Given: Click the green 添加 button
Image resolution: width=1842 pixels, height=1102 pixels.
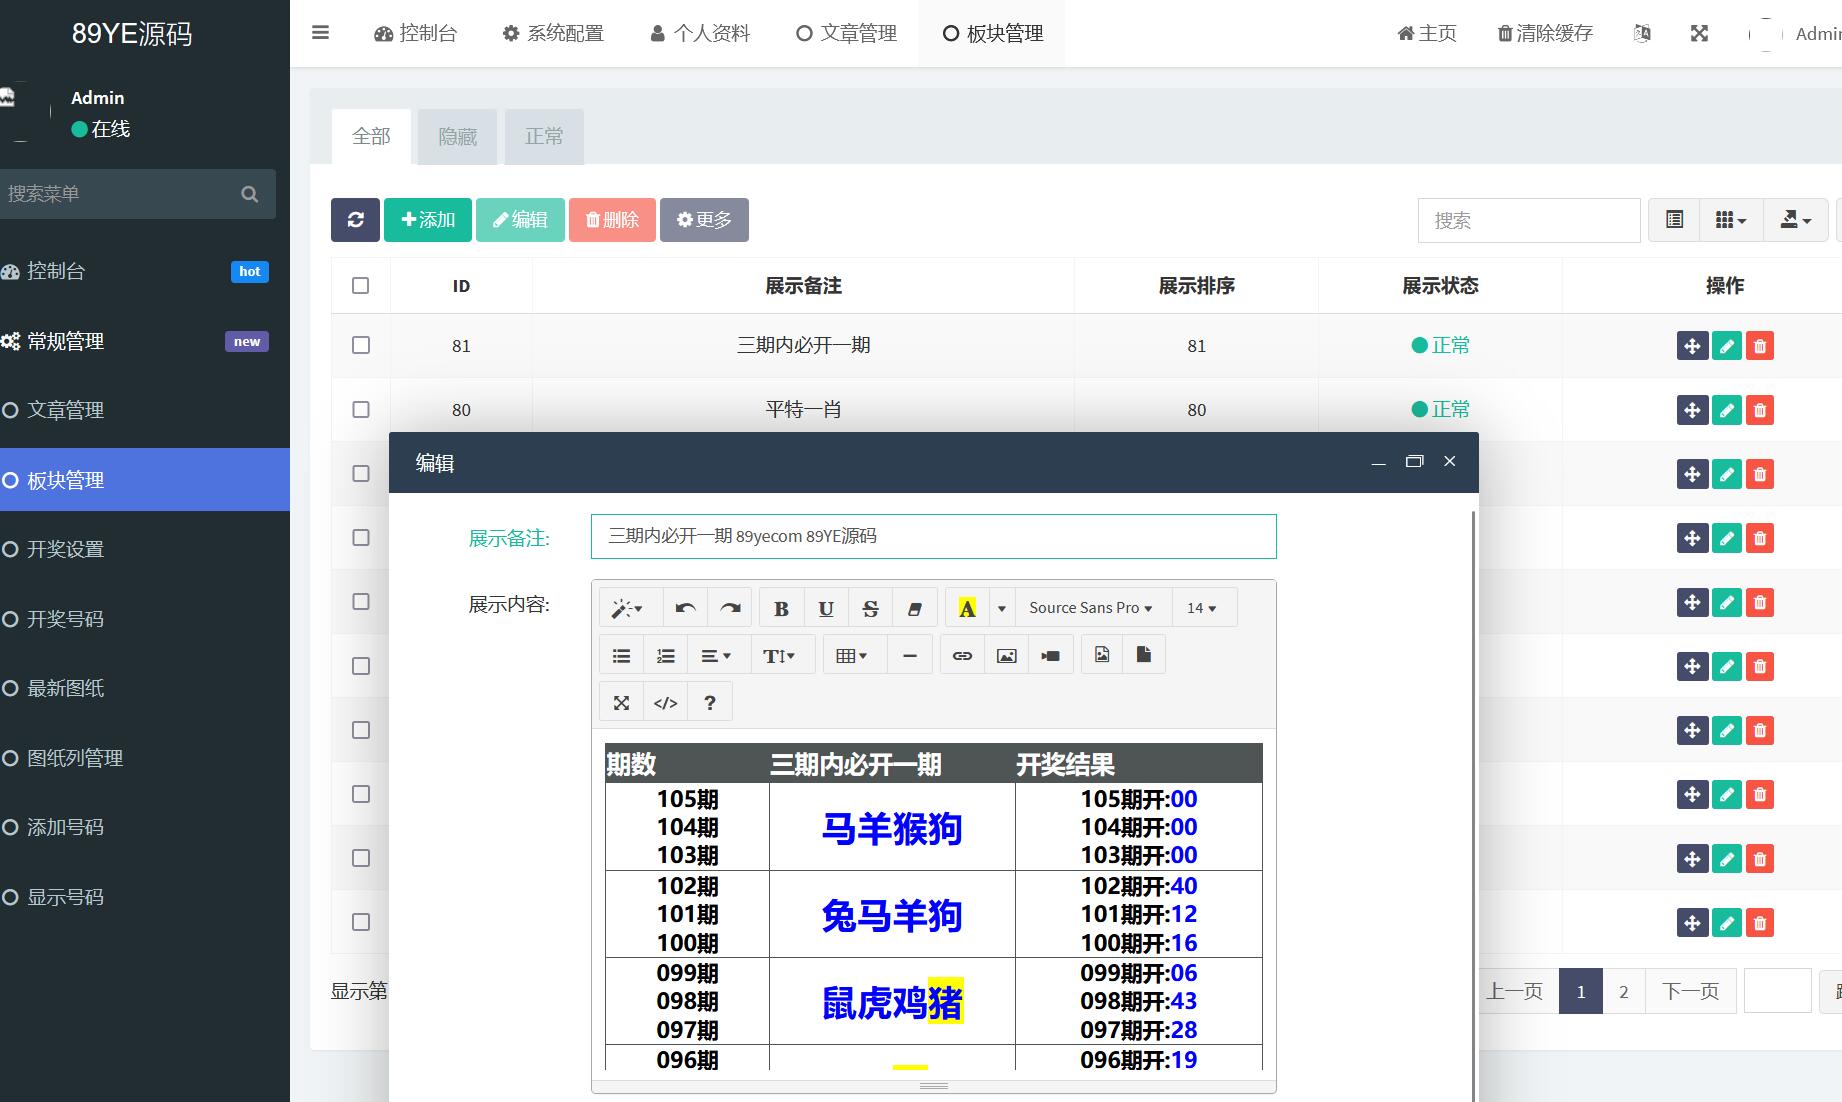Looking at the screenshot, I should [x=428, y=220].
